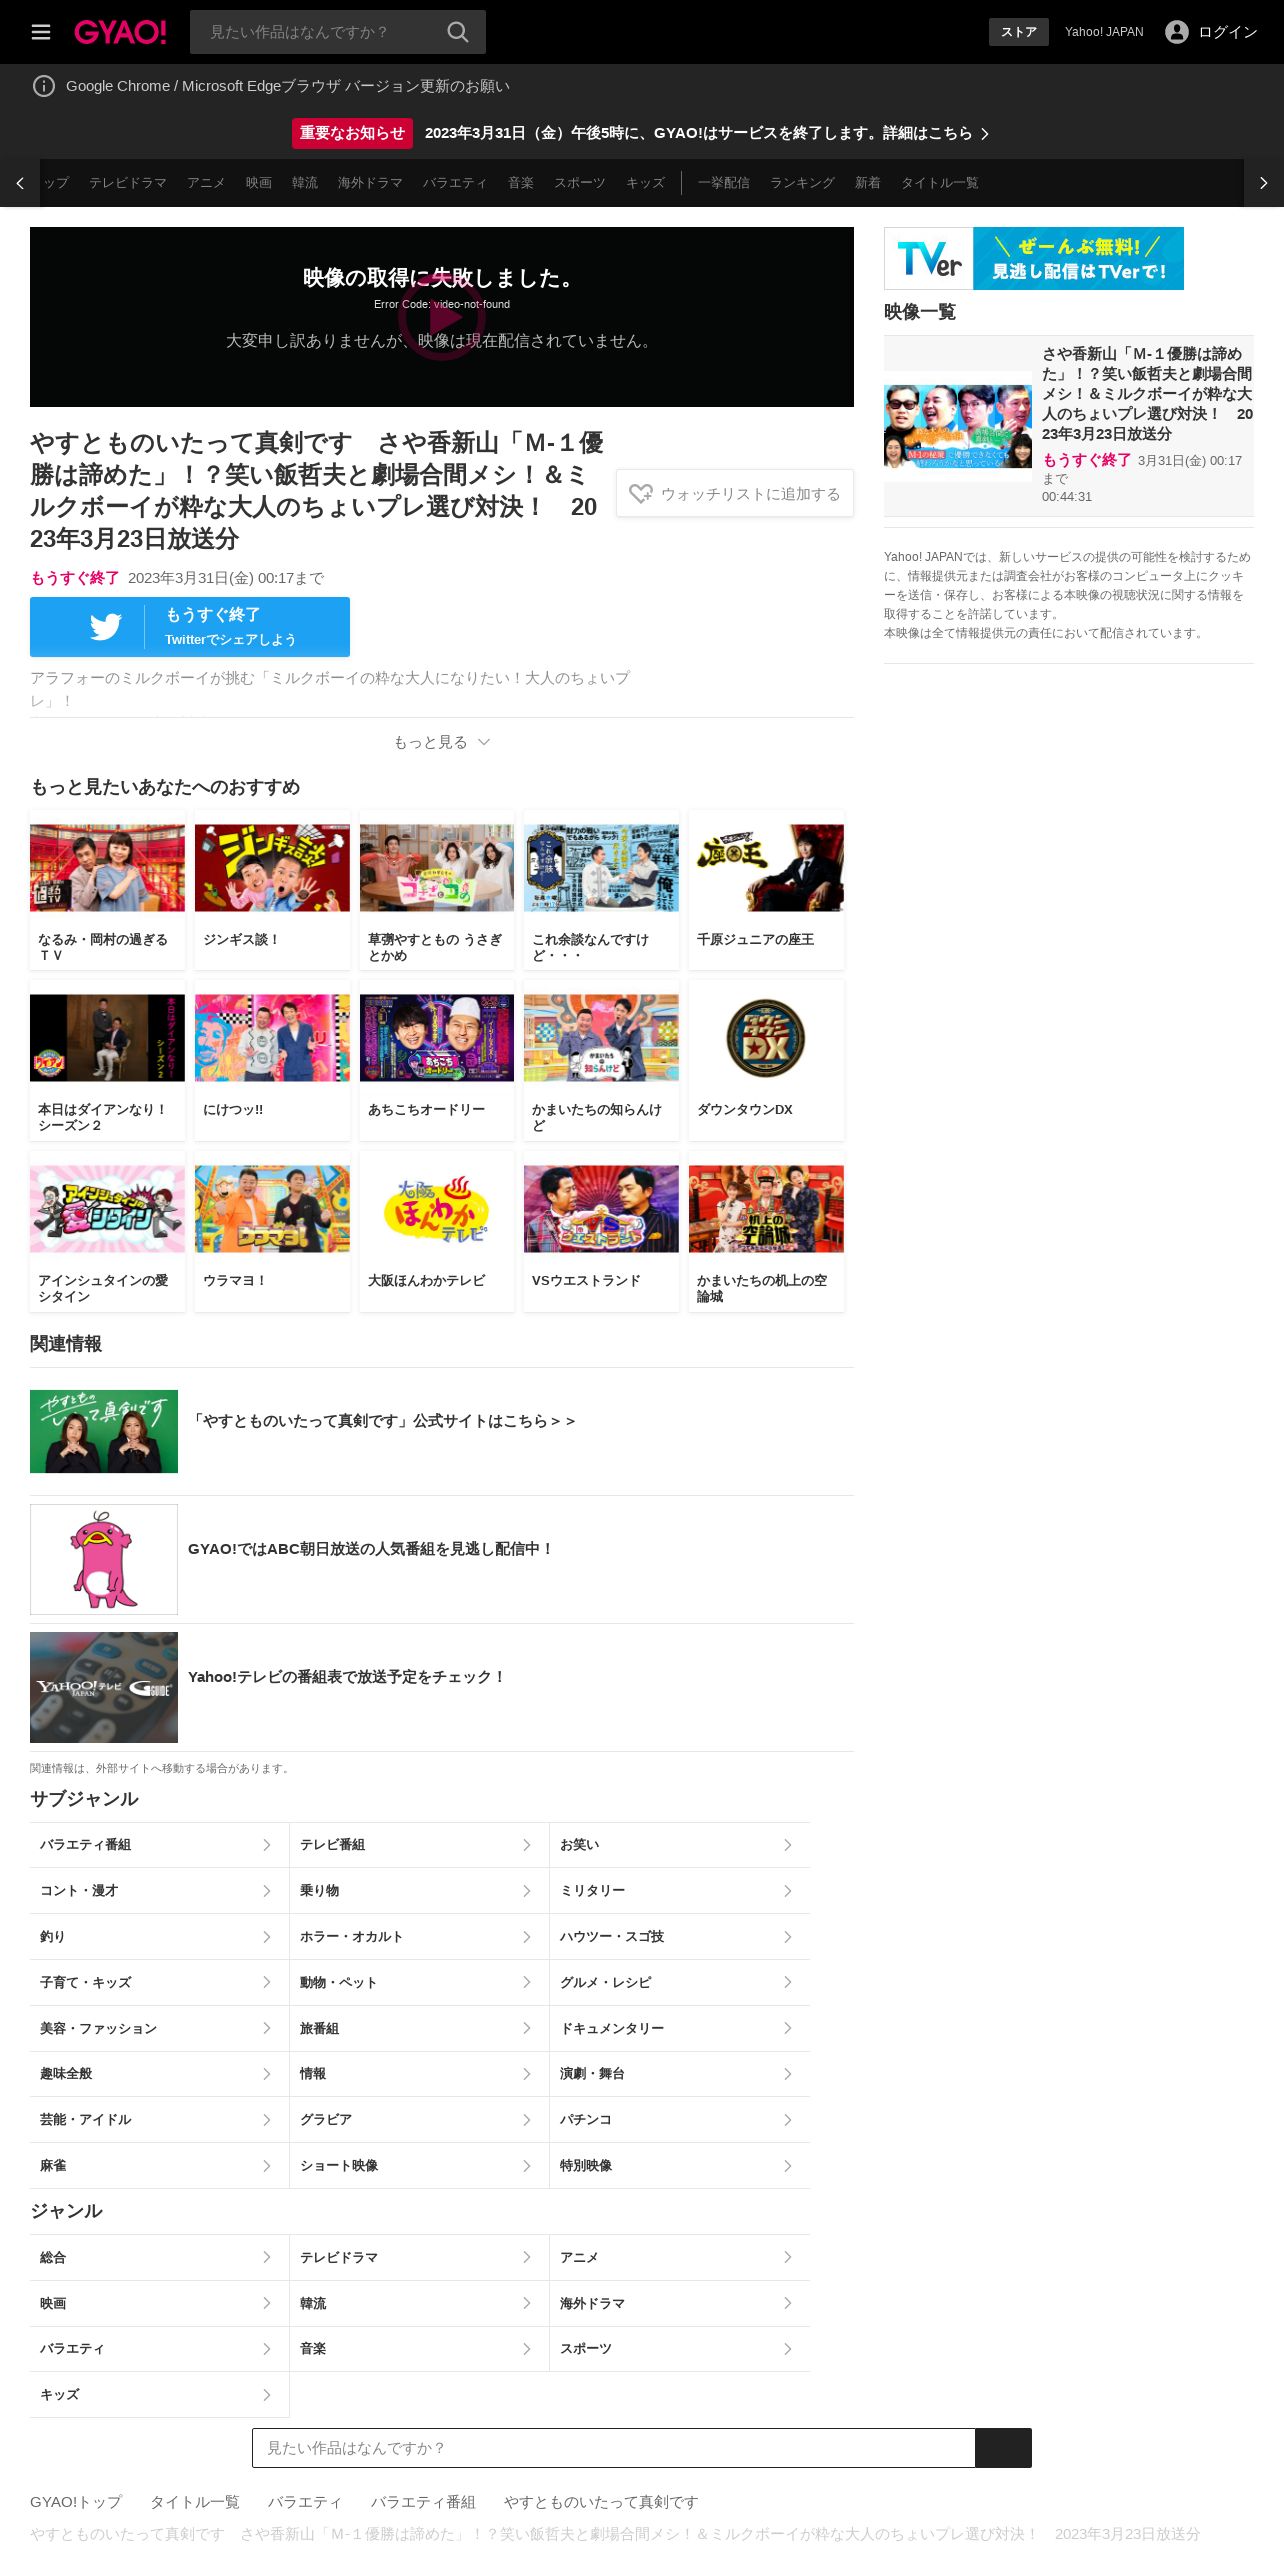Open かまいたちの机上の空論城 thumbnail
This screenshot has width=1284, height=2568.
(x=766, y=1208)
